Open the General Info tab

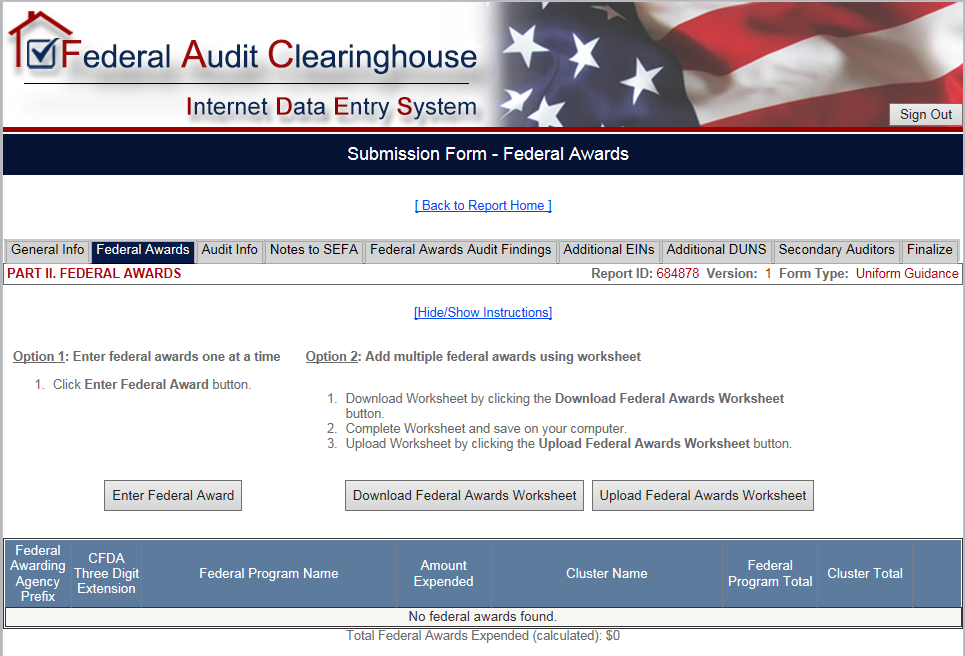click(x=47, y=250)
